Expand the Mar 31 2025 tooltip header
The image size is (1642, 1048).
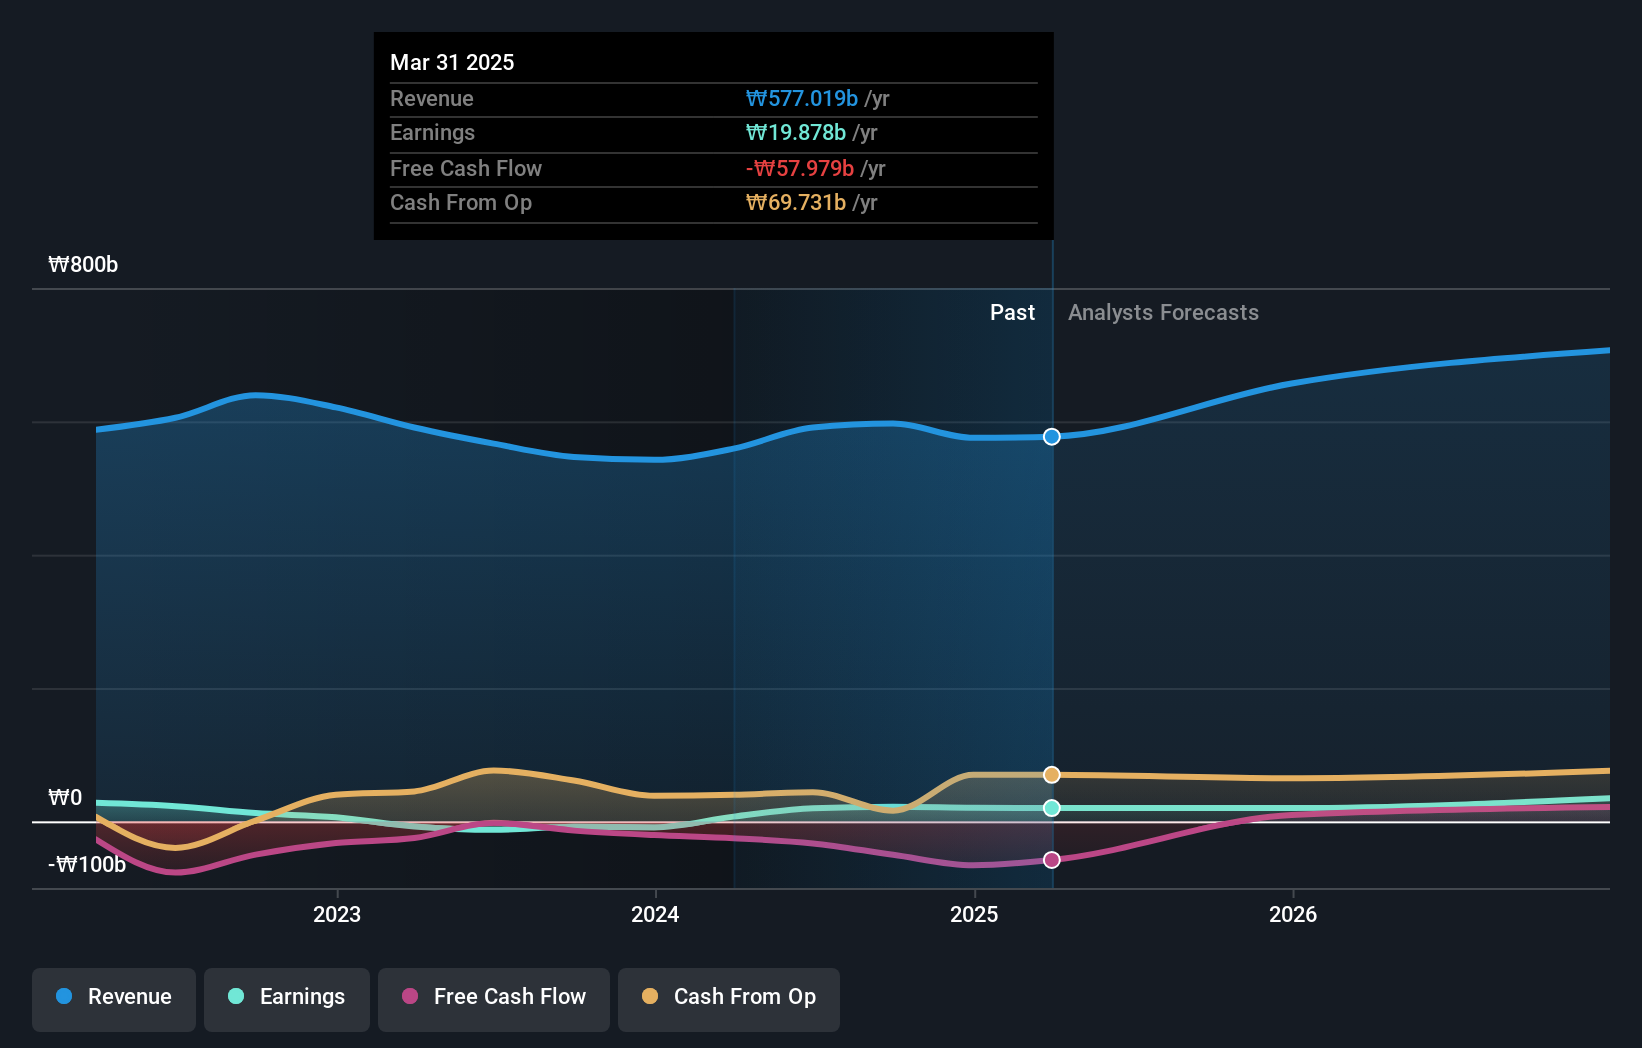pos(452,62)
